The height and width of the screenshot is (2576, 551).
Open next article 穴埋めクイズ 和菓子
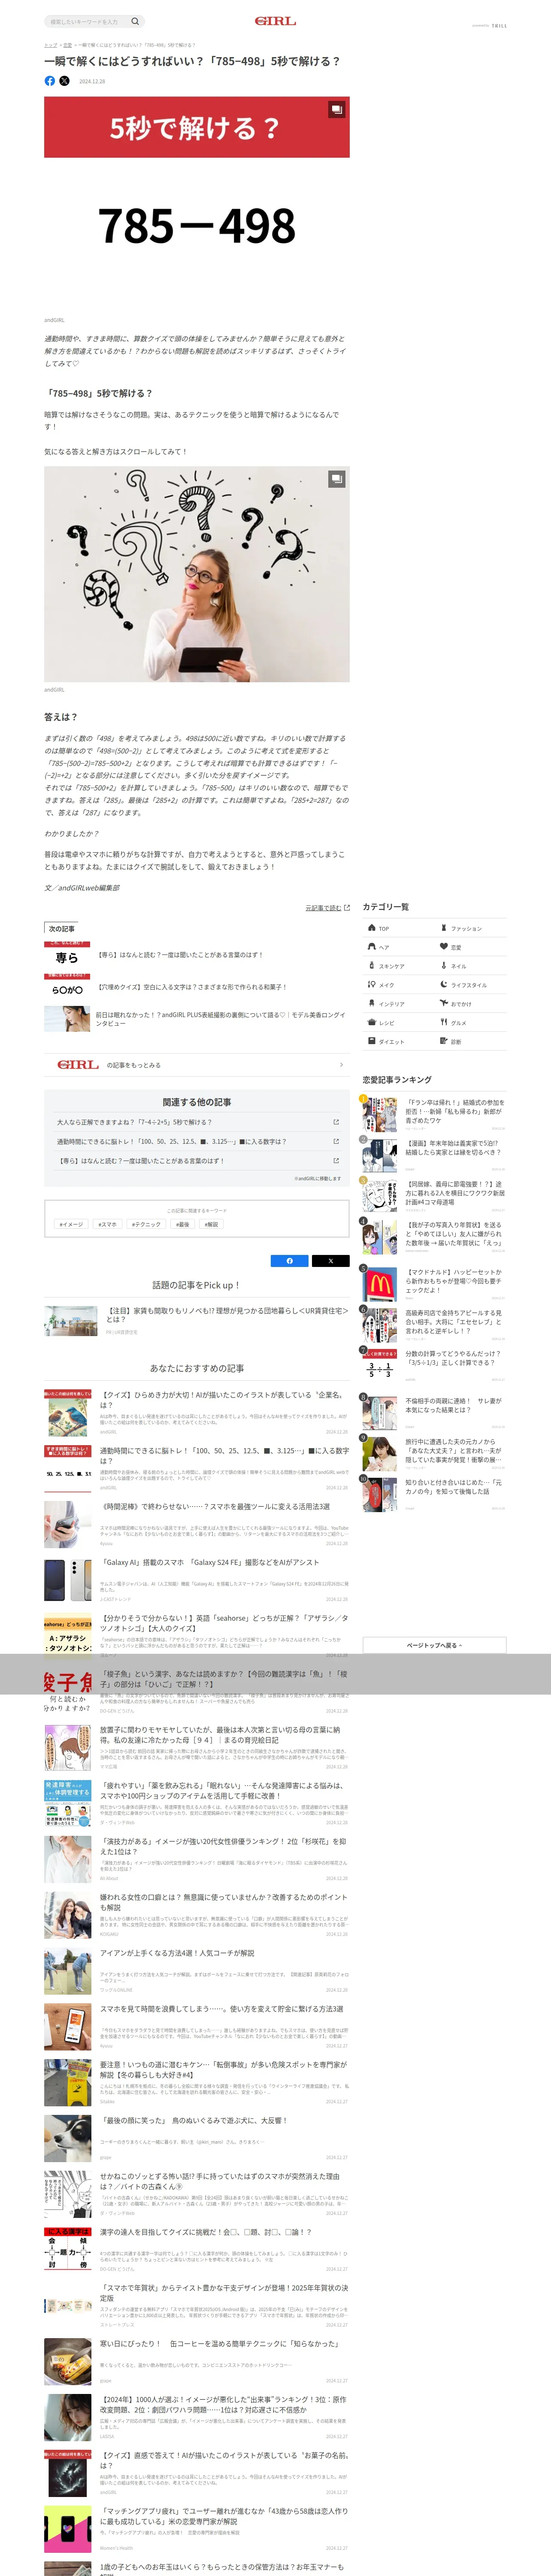[191, 987]
